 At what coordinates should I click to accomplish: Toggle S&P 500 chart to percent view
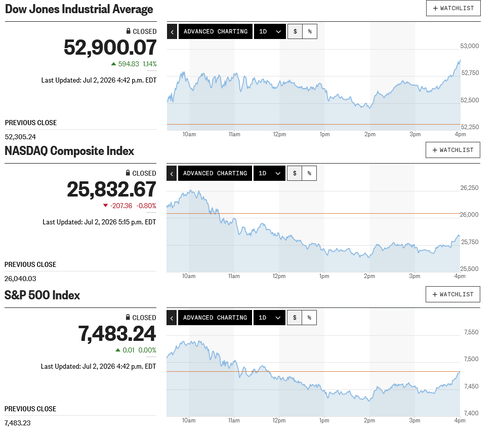click(x=309, y=318)
